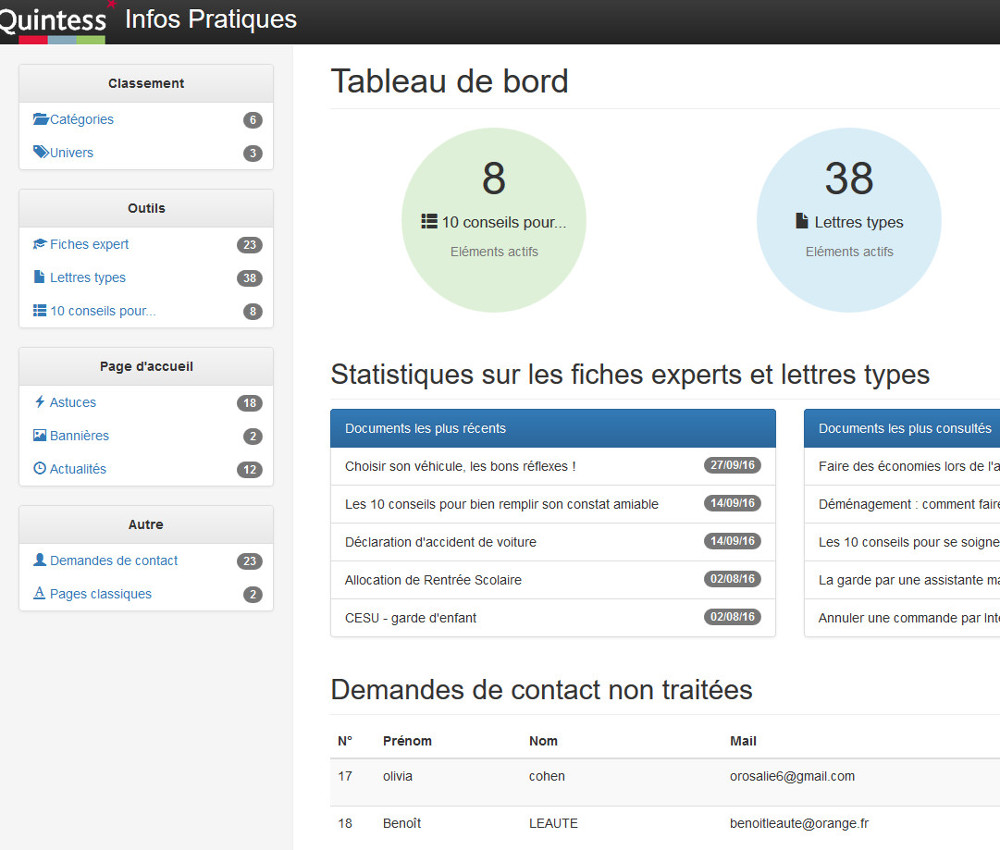Go to Demandes de contact page
Screen dimensions: 1000x850
(x=114, y=561)
